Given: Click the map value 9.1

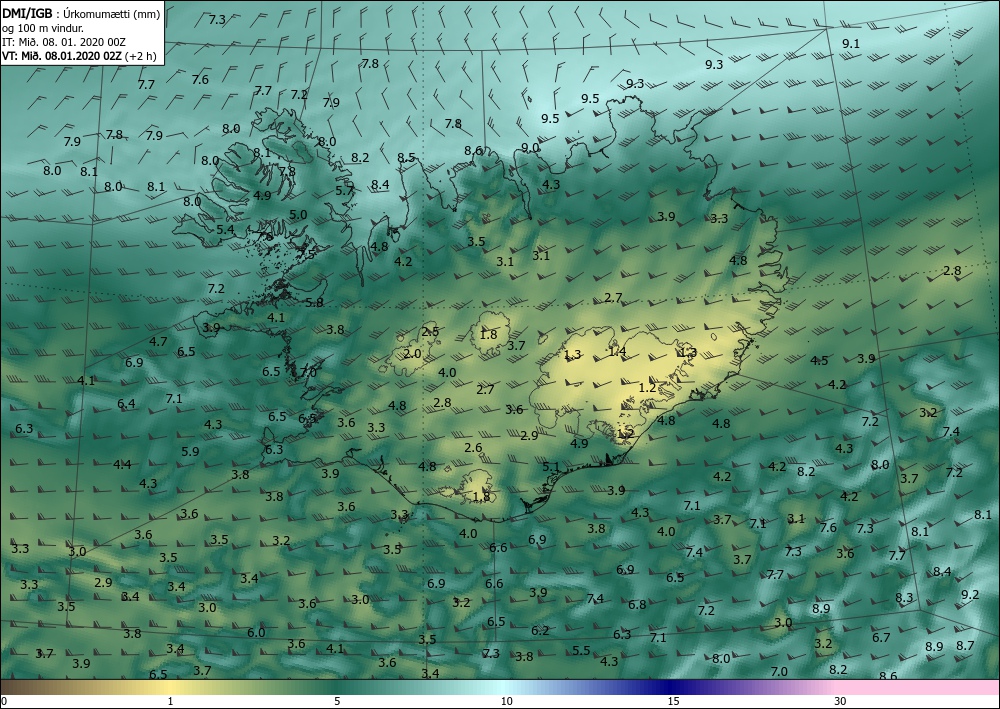Looking at the screenshot, I should tap(851, 44).
